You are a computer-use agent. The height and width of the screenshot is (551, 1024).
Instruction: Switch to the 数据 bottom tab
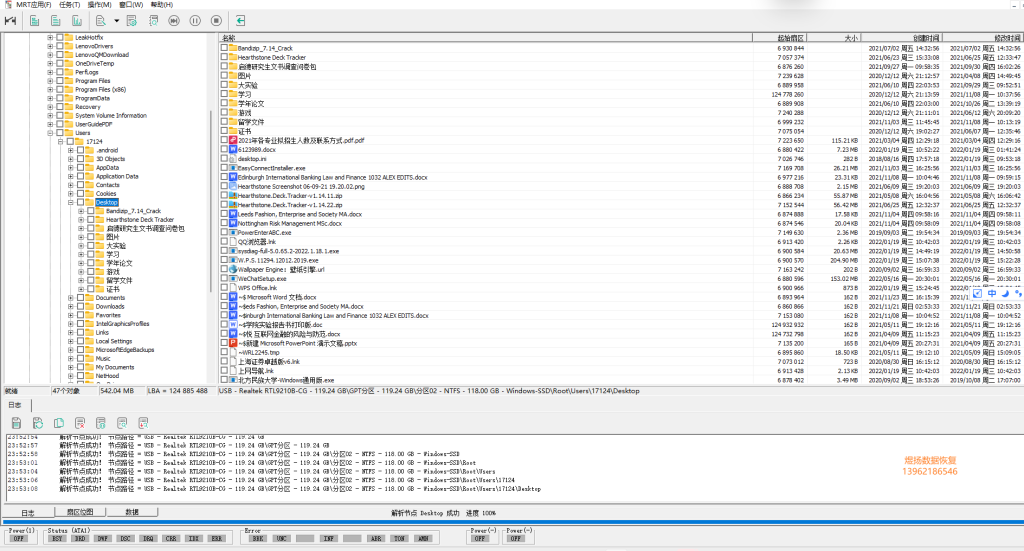click(x=132, y=512)
